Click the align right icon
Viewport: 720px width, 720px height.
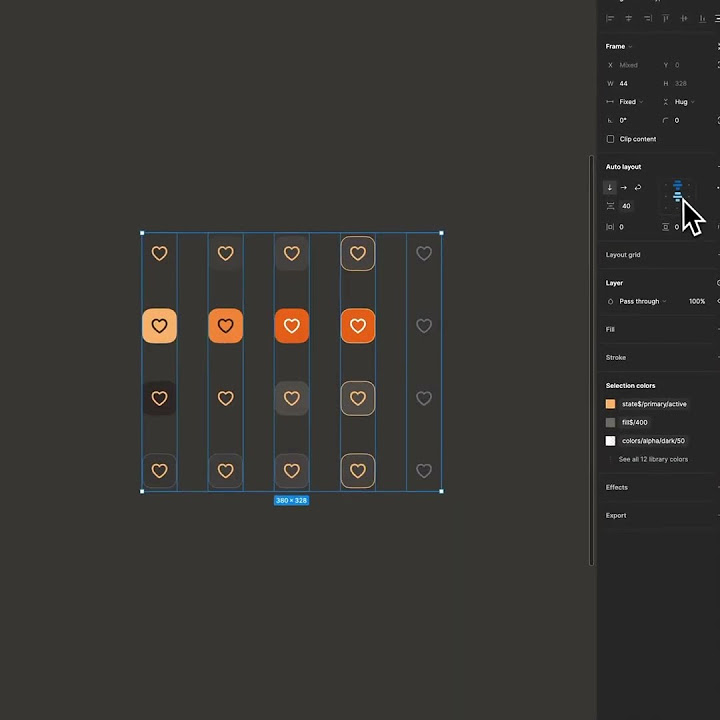(x=647, y=18)
